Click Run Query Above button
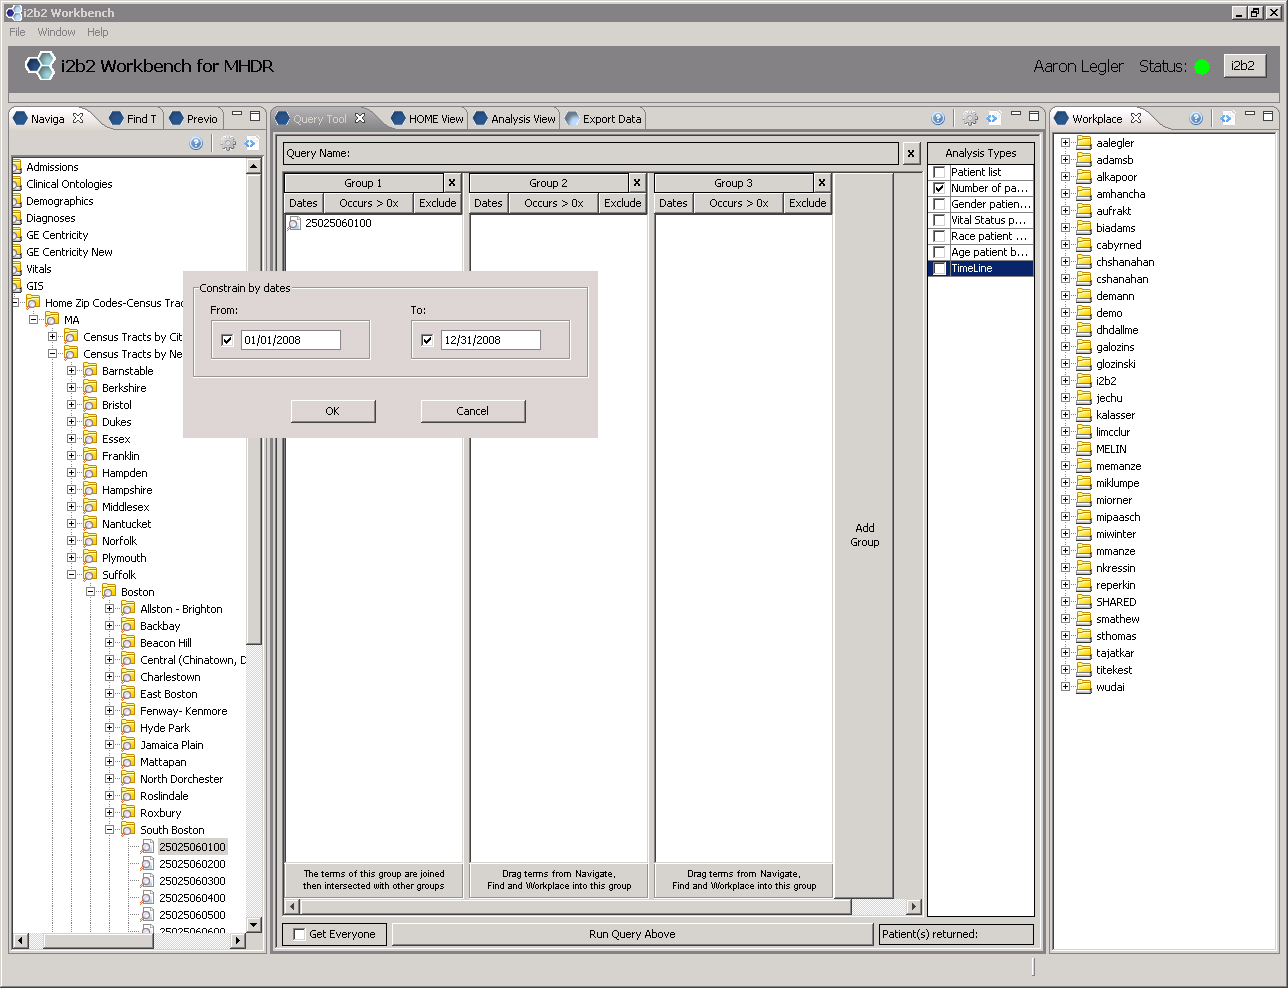Viewport: 1288px width, 988px height. 632,934
